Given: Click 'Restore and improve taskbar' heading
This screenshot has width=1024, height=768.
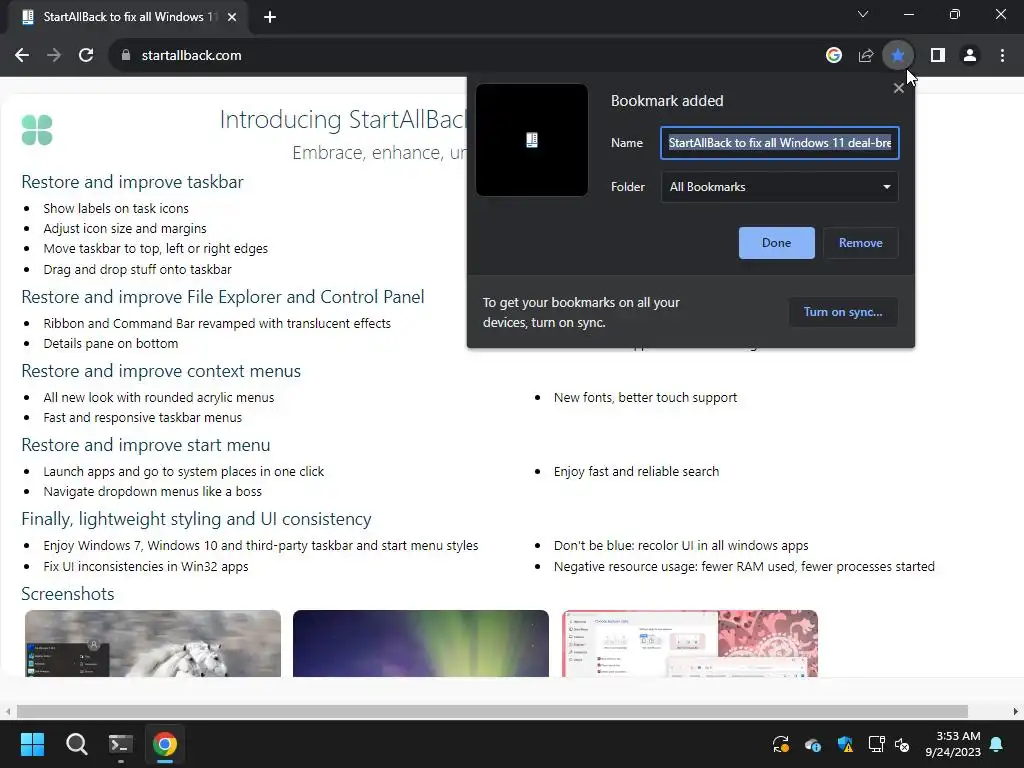Looking at the screenshot, I should (x=132, y=182).
